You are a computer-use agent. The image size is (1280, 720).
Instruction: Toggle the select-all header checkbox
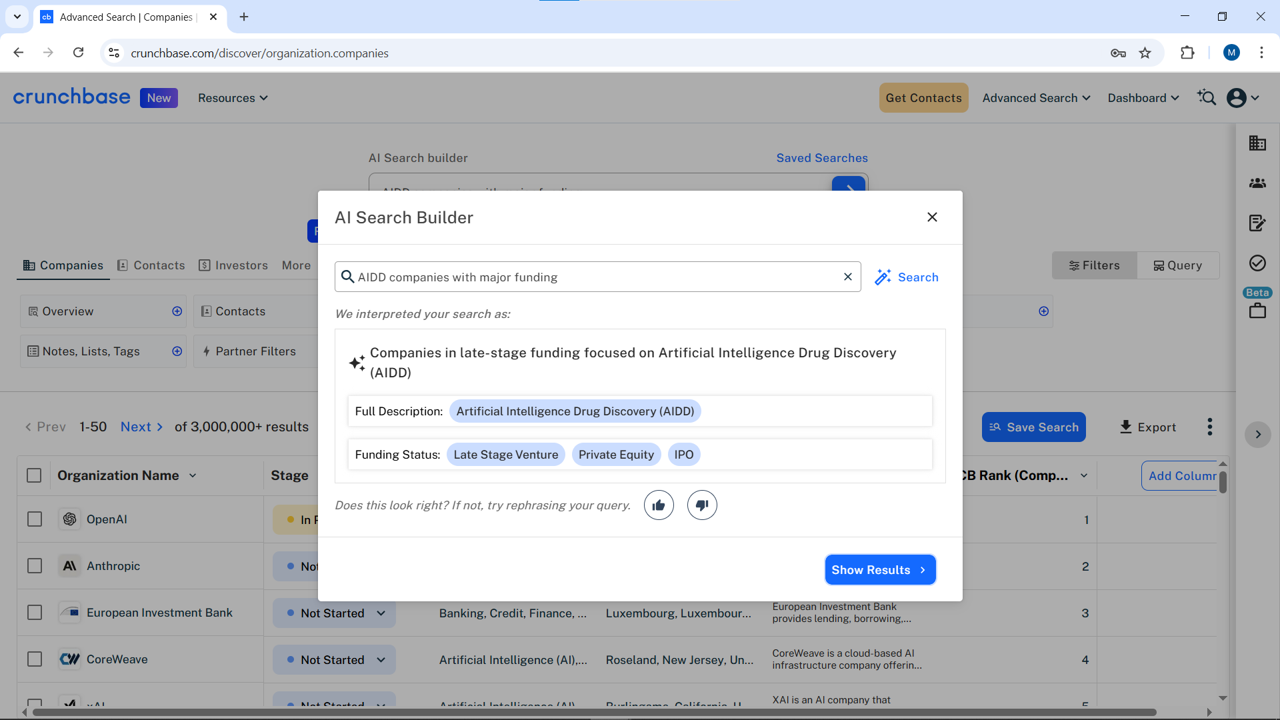[35, 475]
